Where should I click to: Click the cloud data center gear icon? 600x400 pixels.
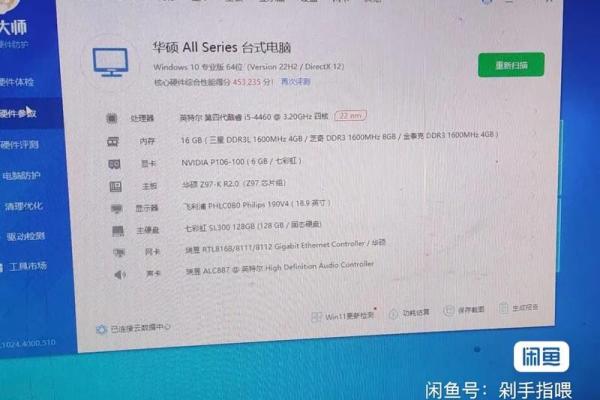pos(101,329)
